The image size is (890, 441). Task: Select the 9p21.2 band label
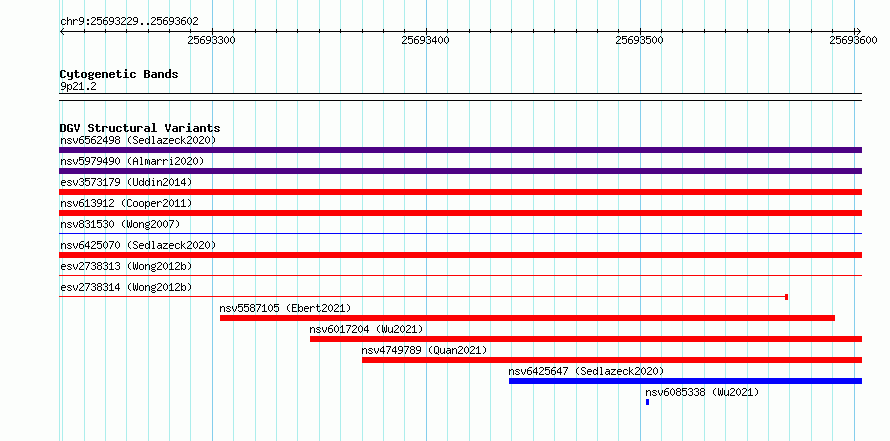(78, 86)
